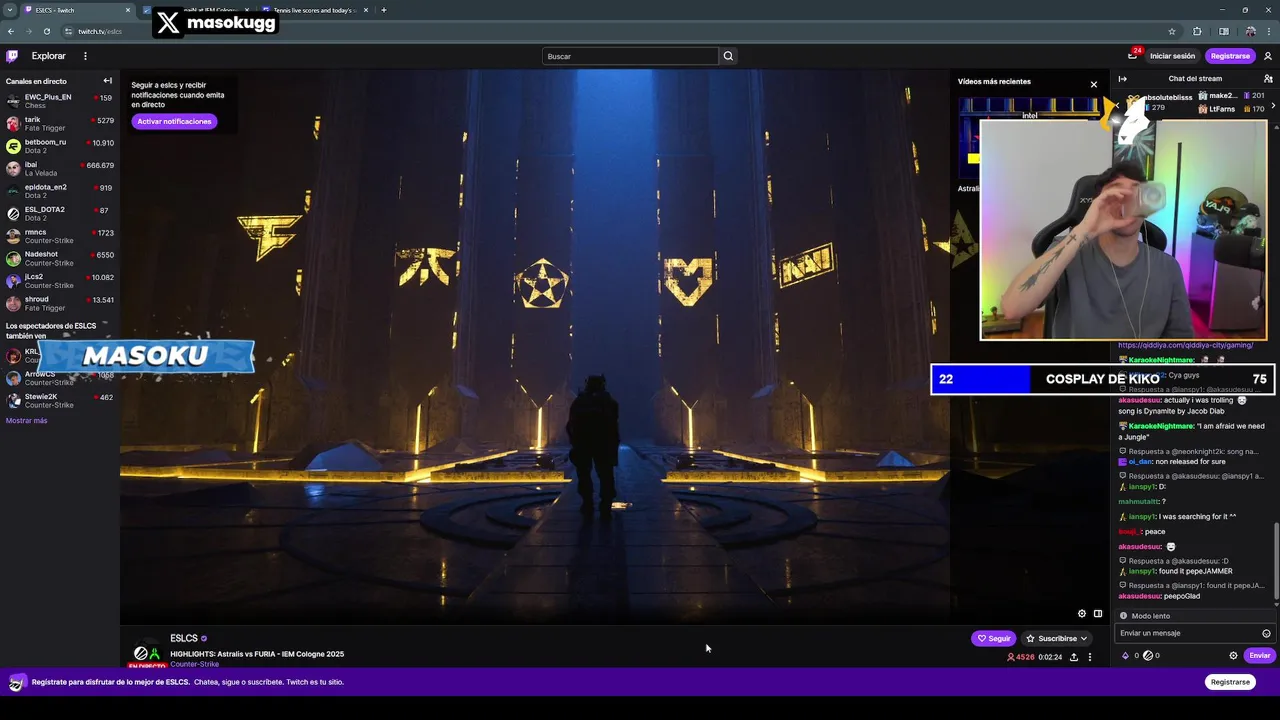Click the Seguir follow button
1280x720 pixels.
point(994,638)
